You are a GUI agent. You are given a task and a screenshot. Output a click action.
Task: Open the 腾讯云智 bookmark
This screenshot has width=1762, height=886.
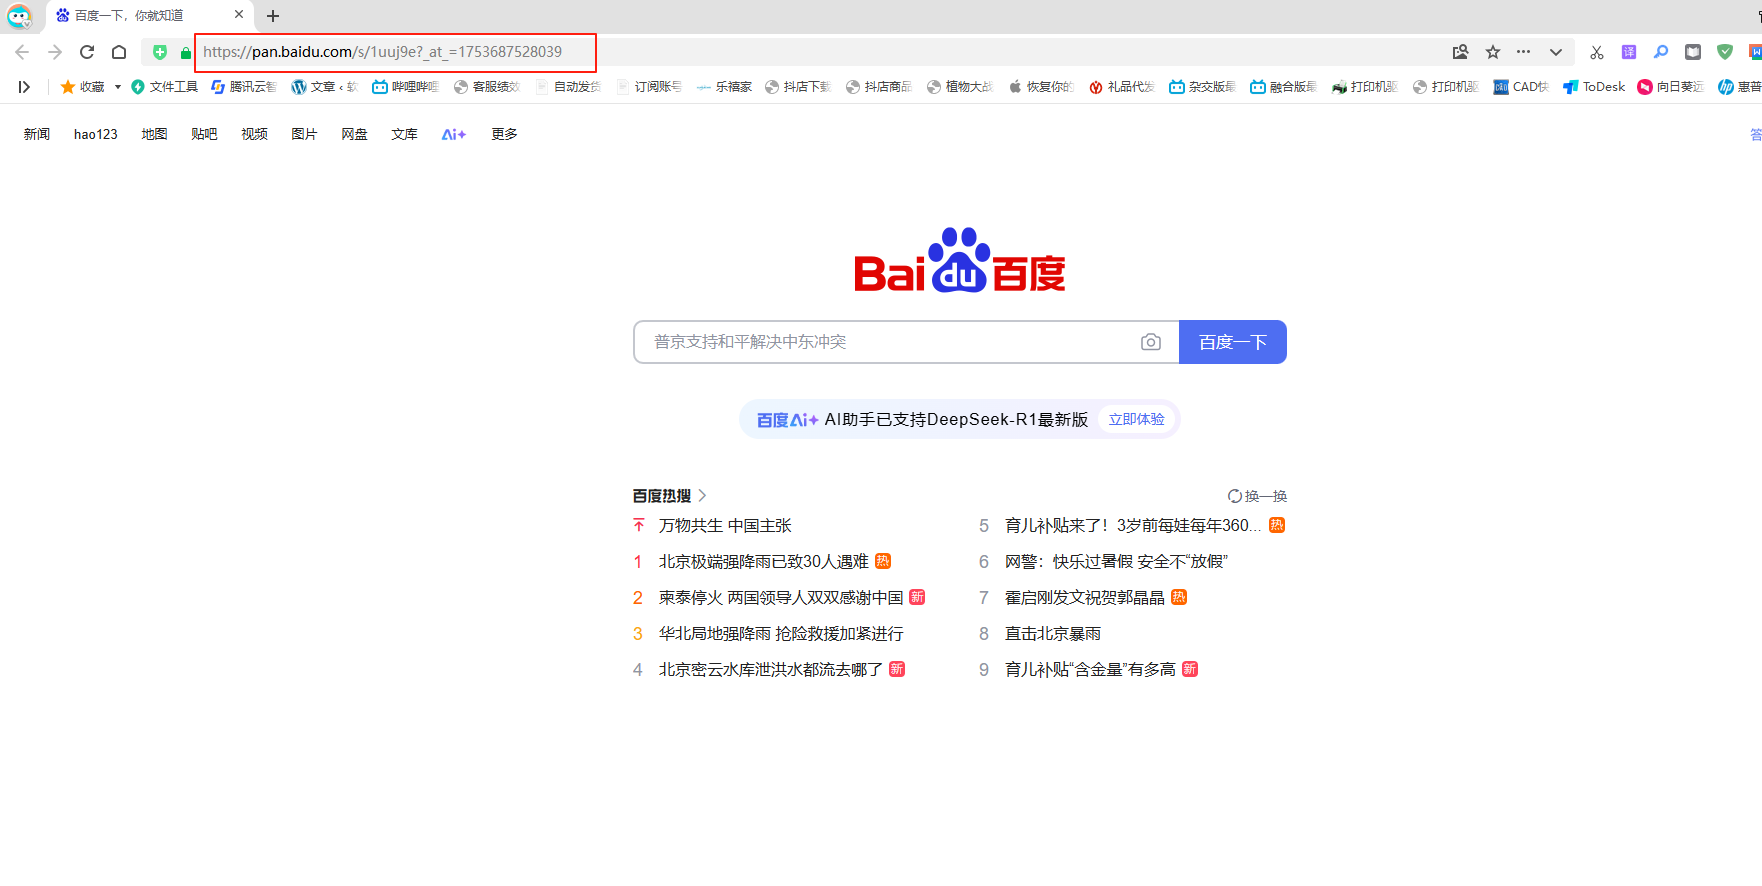click(x=244, y=87)
